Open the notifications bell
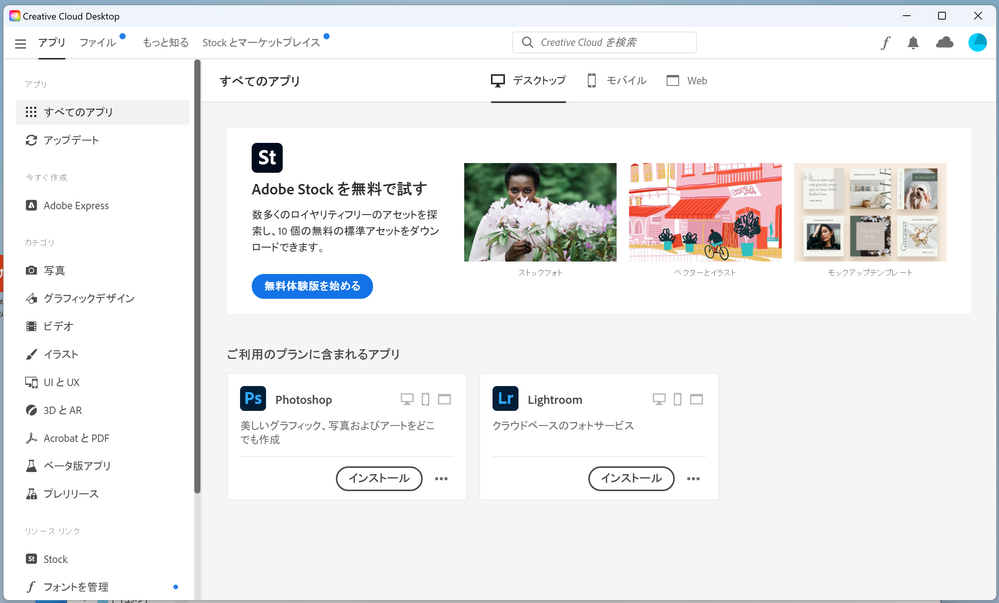 [x=913, y=43]
